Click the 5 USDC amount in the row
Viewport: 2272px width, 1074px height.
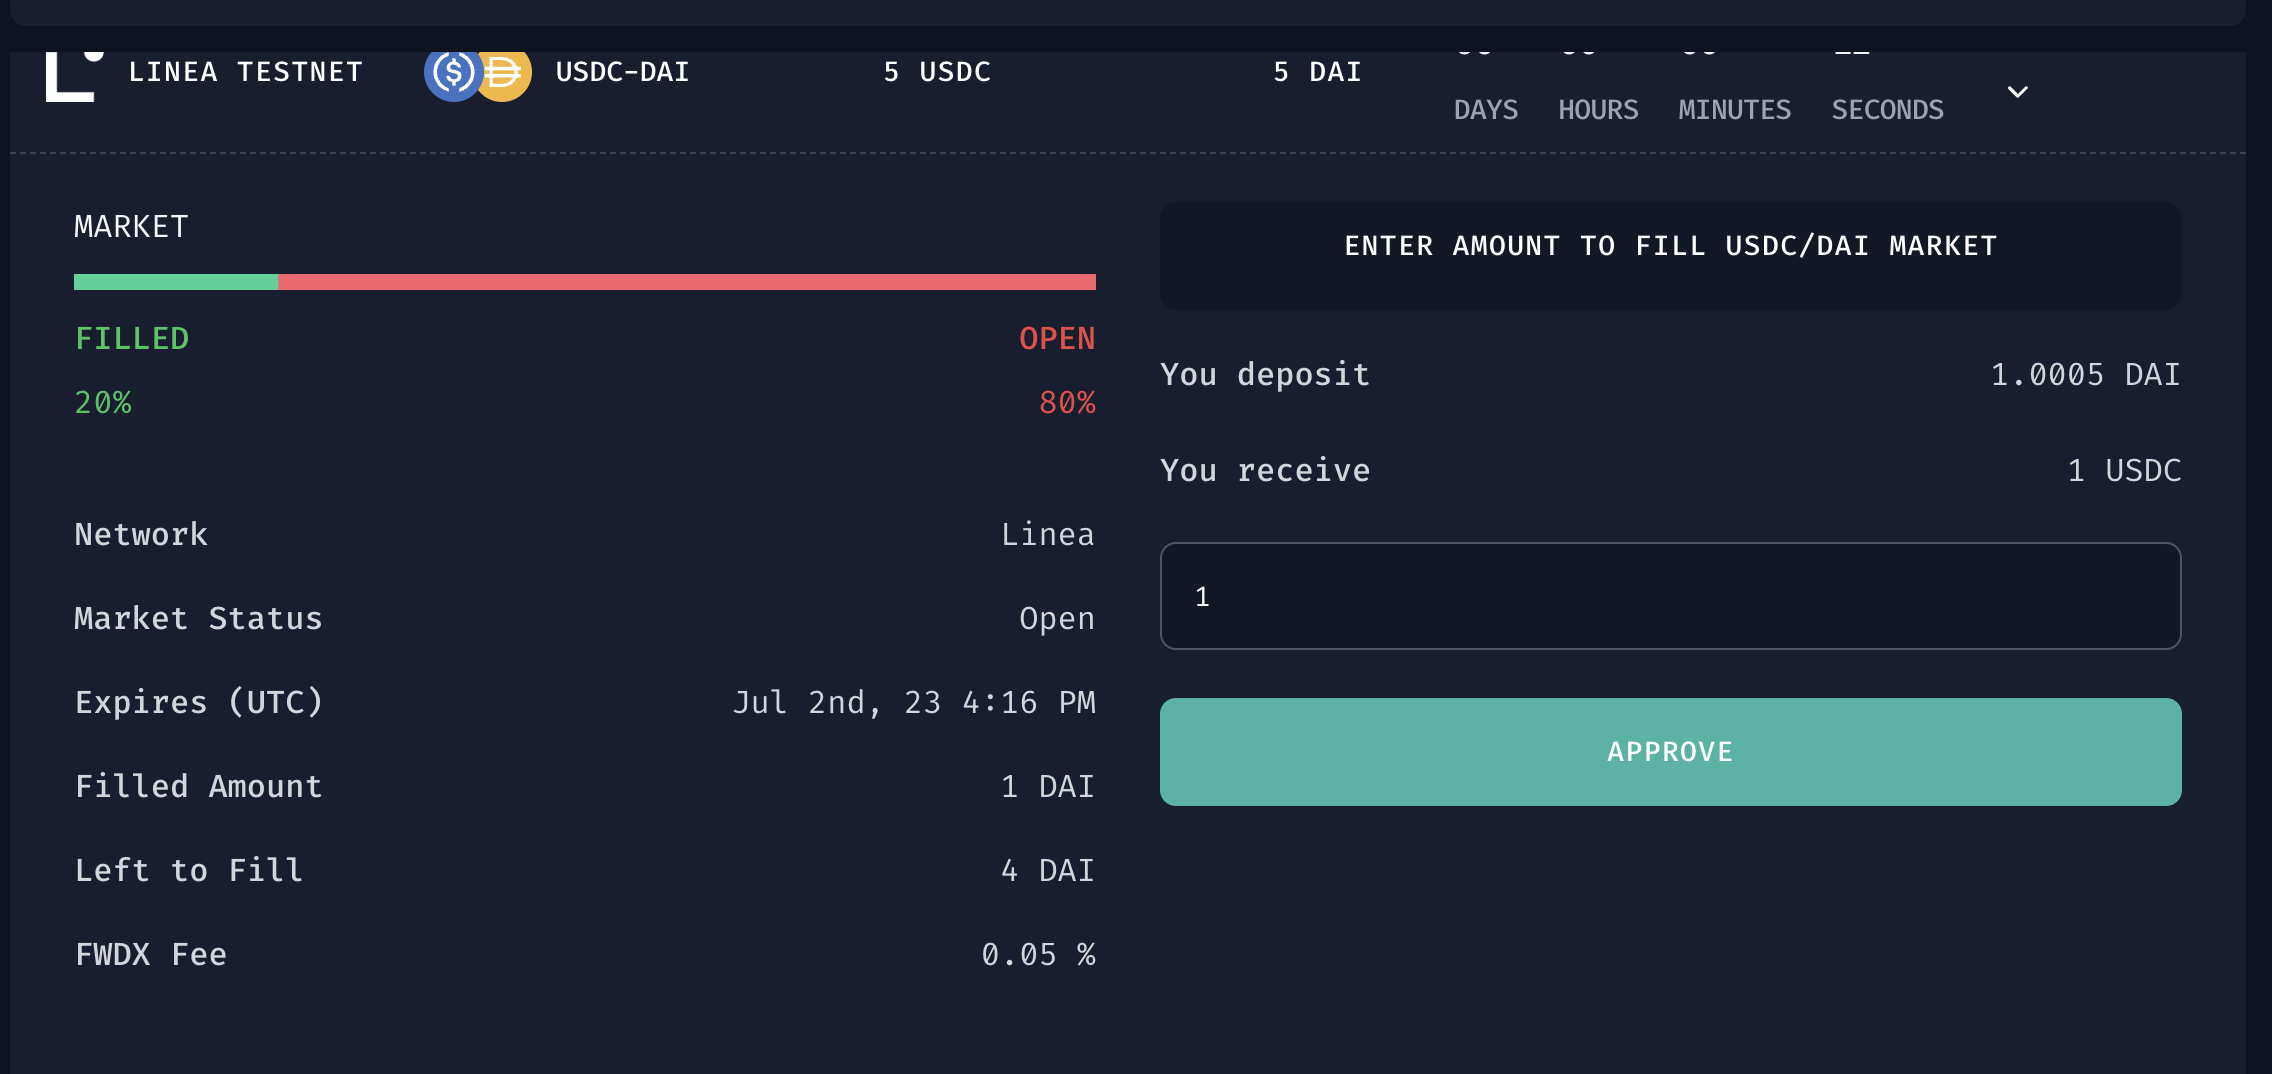937,72
